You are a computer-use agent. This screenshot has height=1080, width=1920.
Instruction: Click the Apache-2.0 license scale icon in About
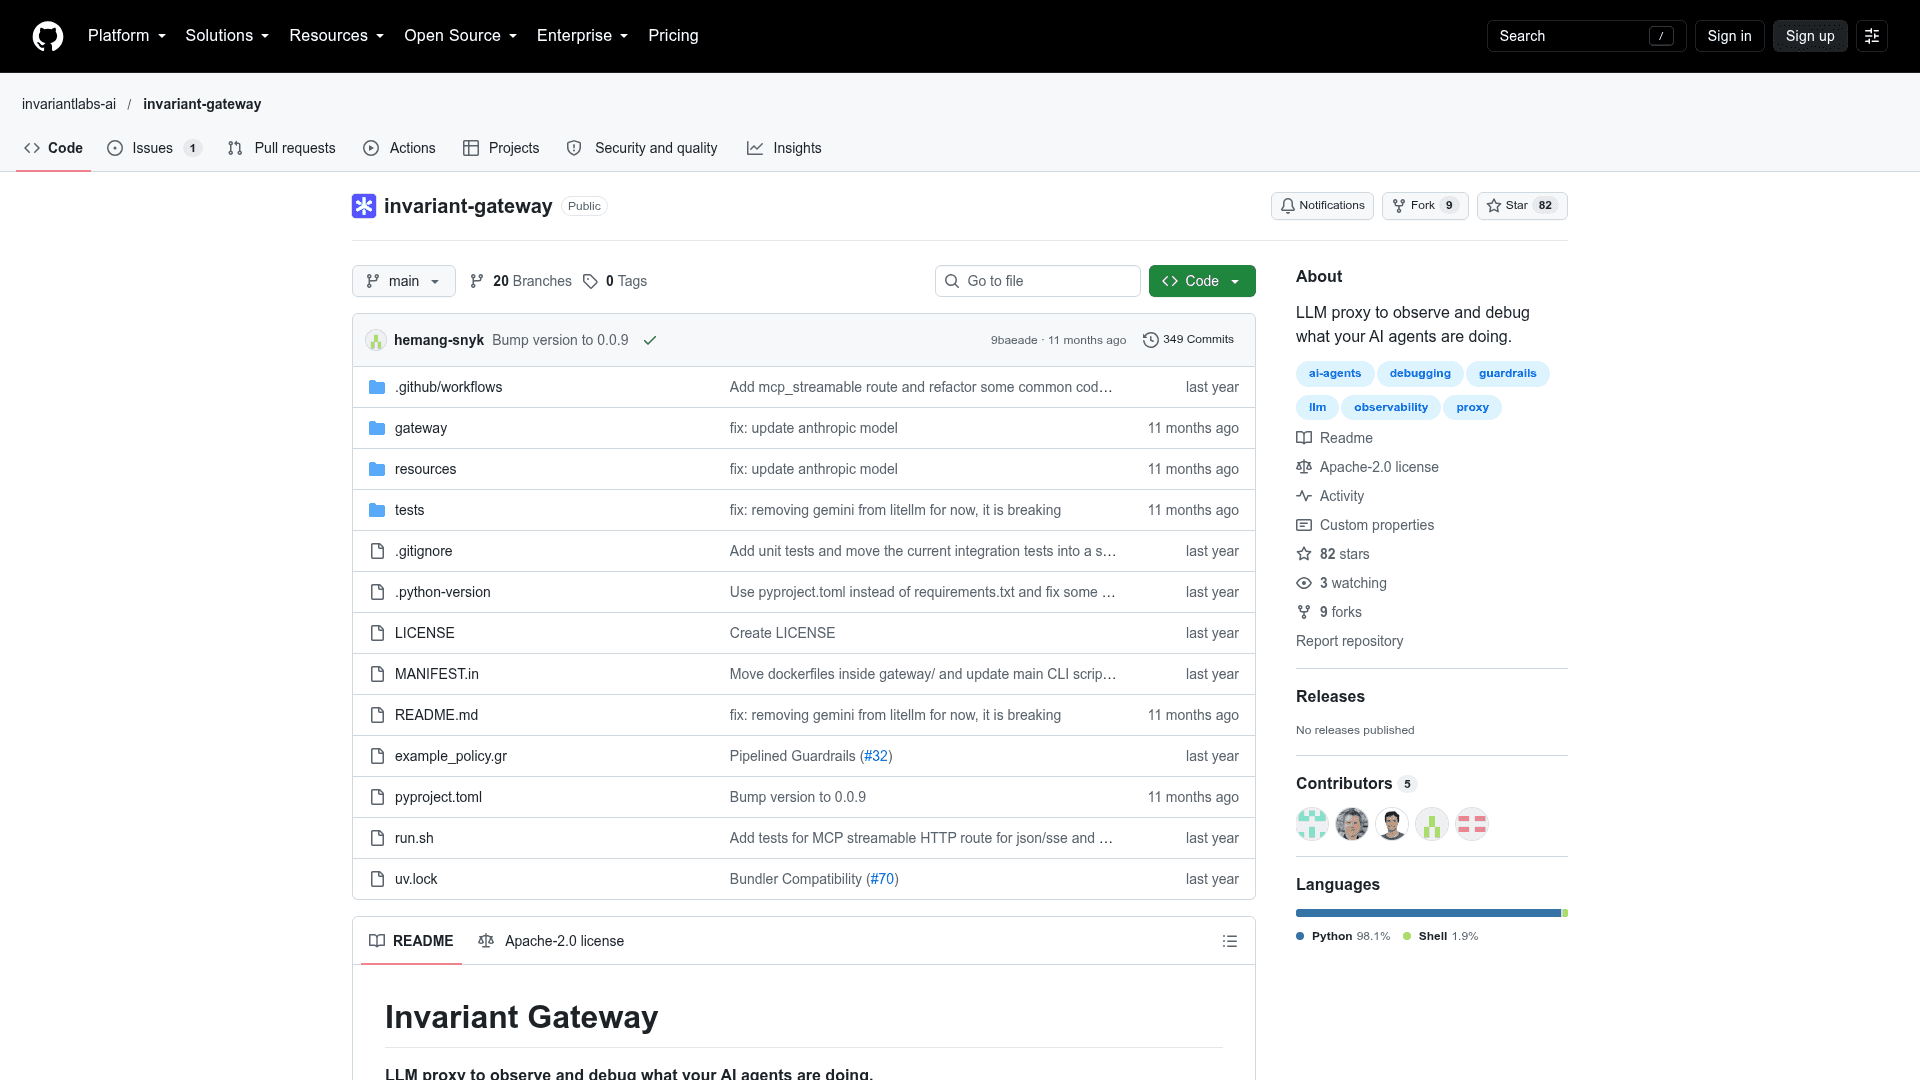coord(1304,467)
